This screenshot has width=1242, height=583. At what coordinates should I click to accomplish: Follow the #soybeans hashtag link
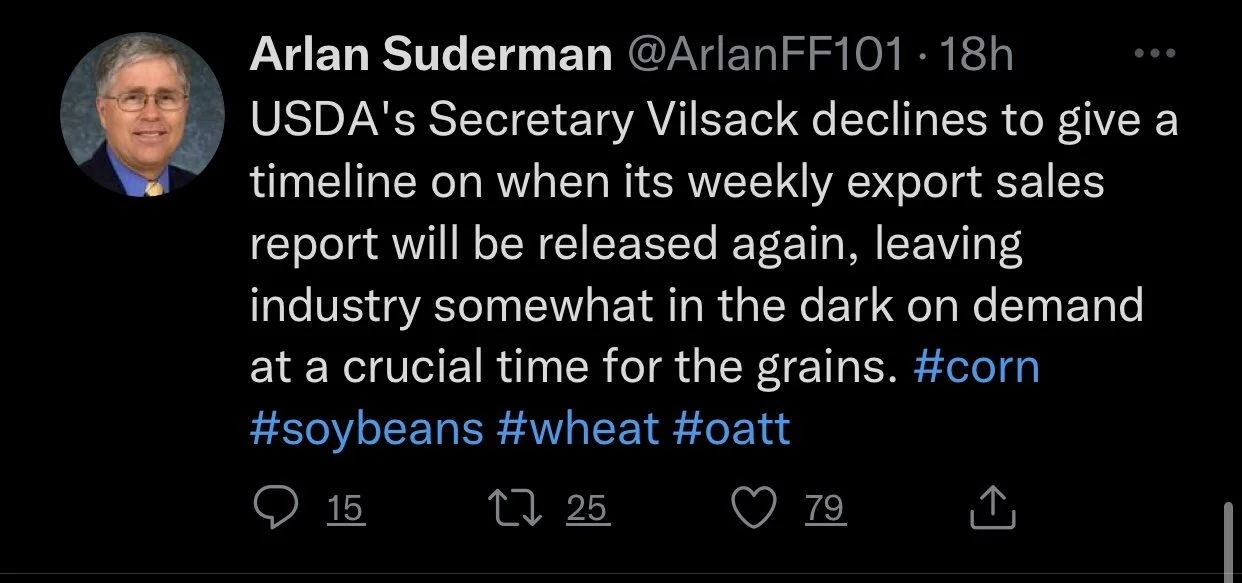click(366, 430)
